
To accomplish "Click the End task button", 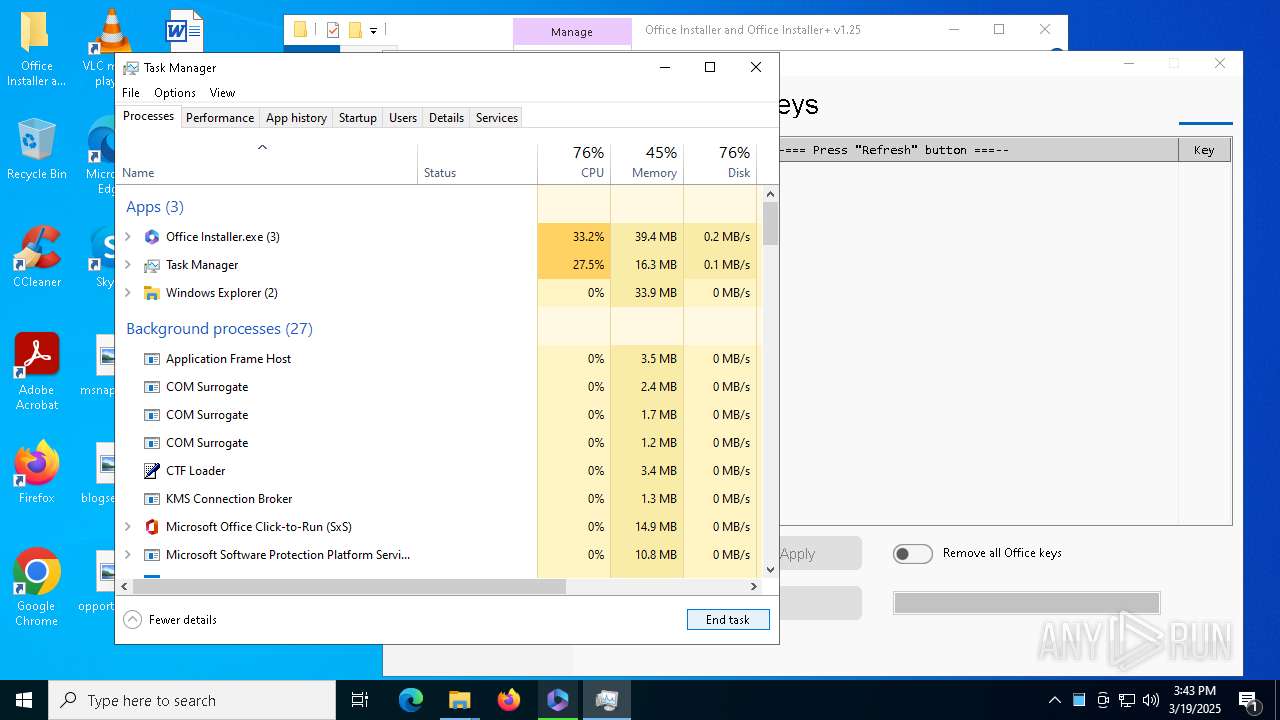I will 728,620.
